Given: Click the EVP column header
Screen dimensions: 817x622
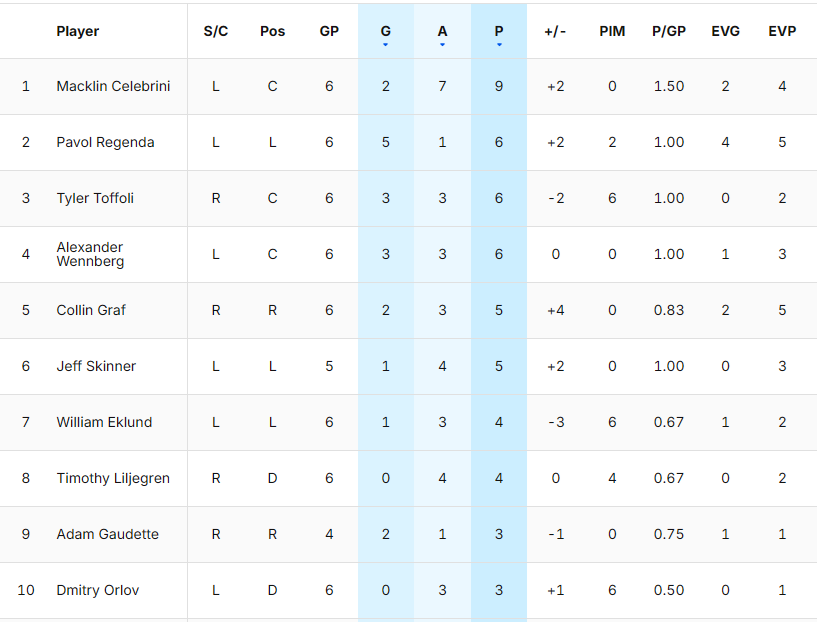Looking at the screenshot, I should tap(782, 31).
